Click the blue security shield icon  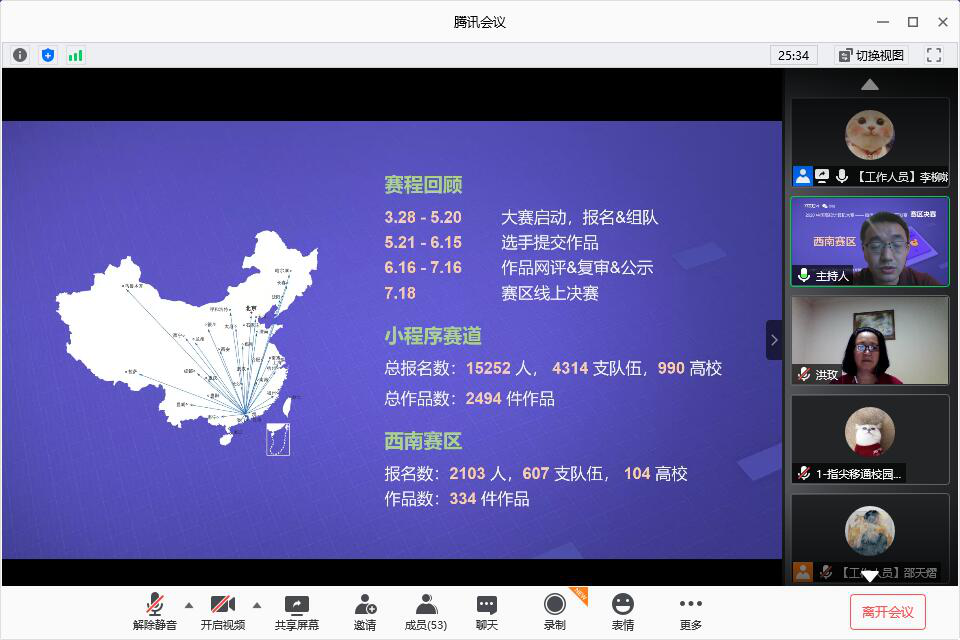[x=48, y=55]
